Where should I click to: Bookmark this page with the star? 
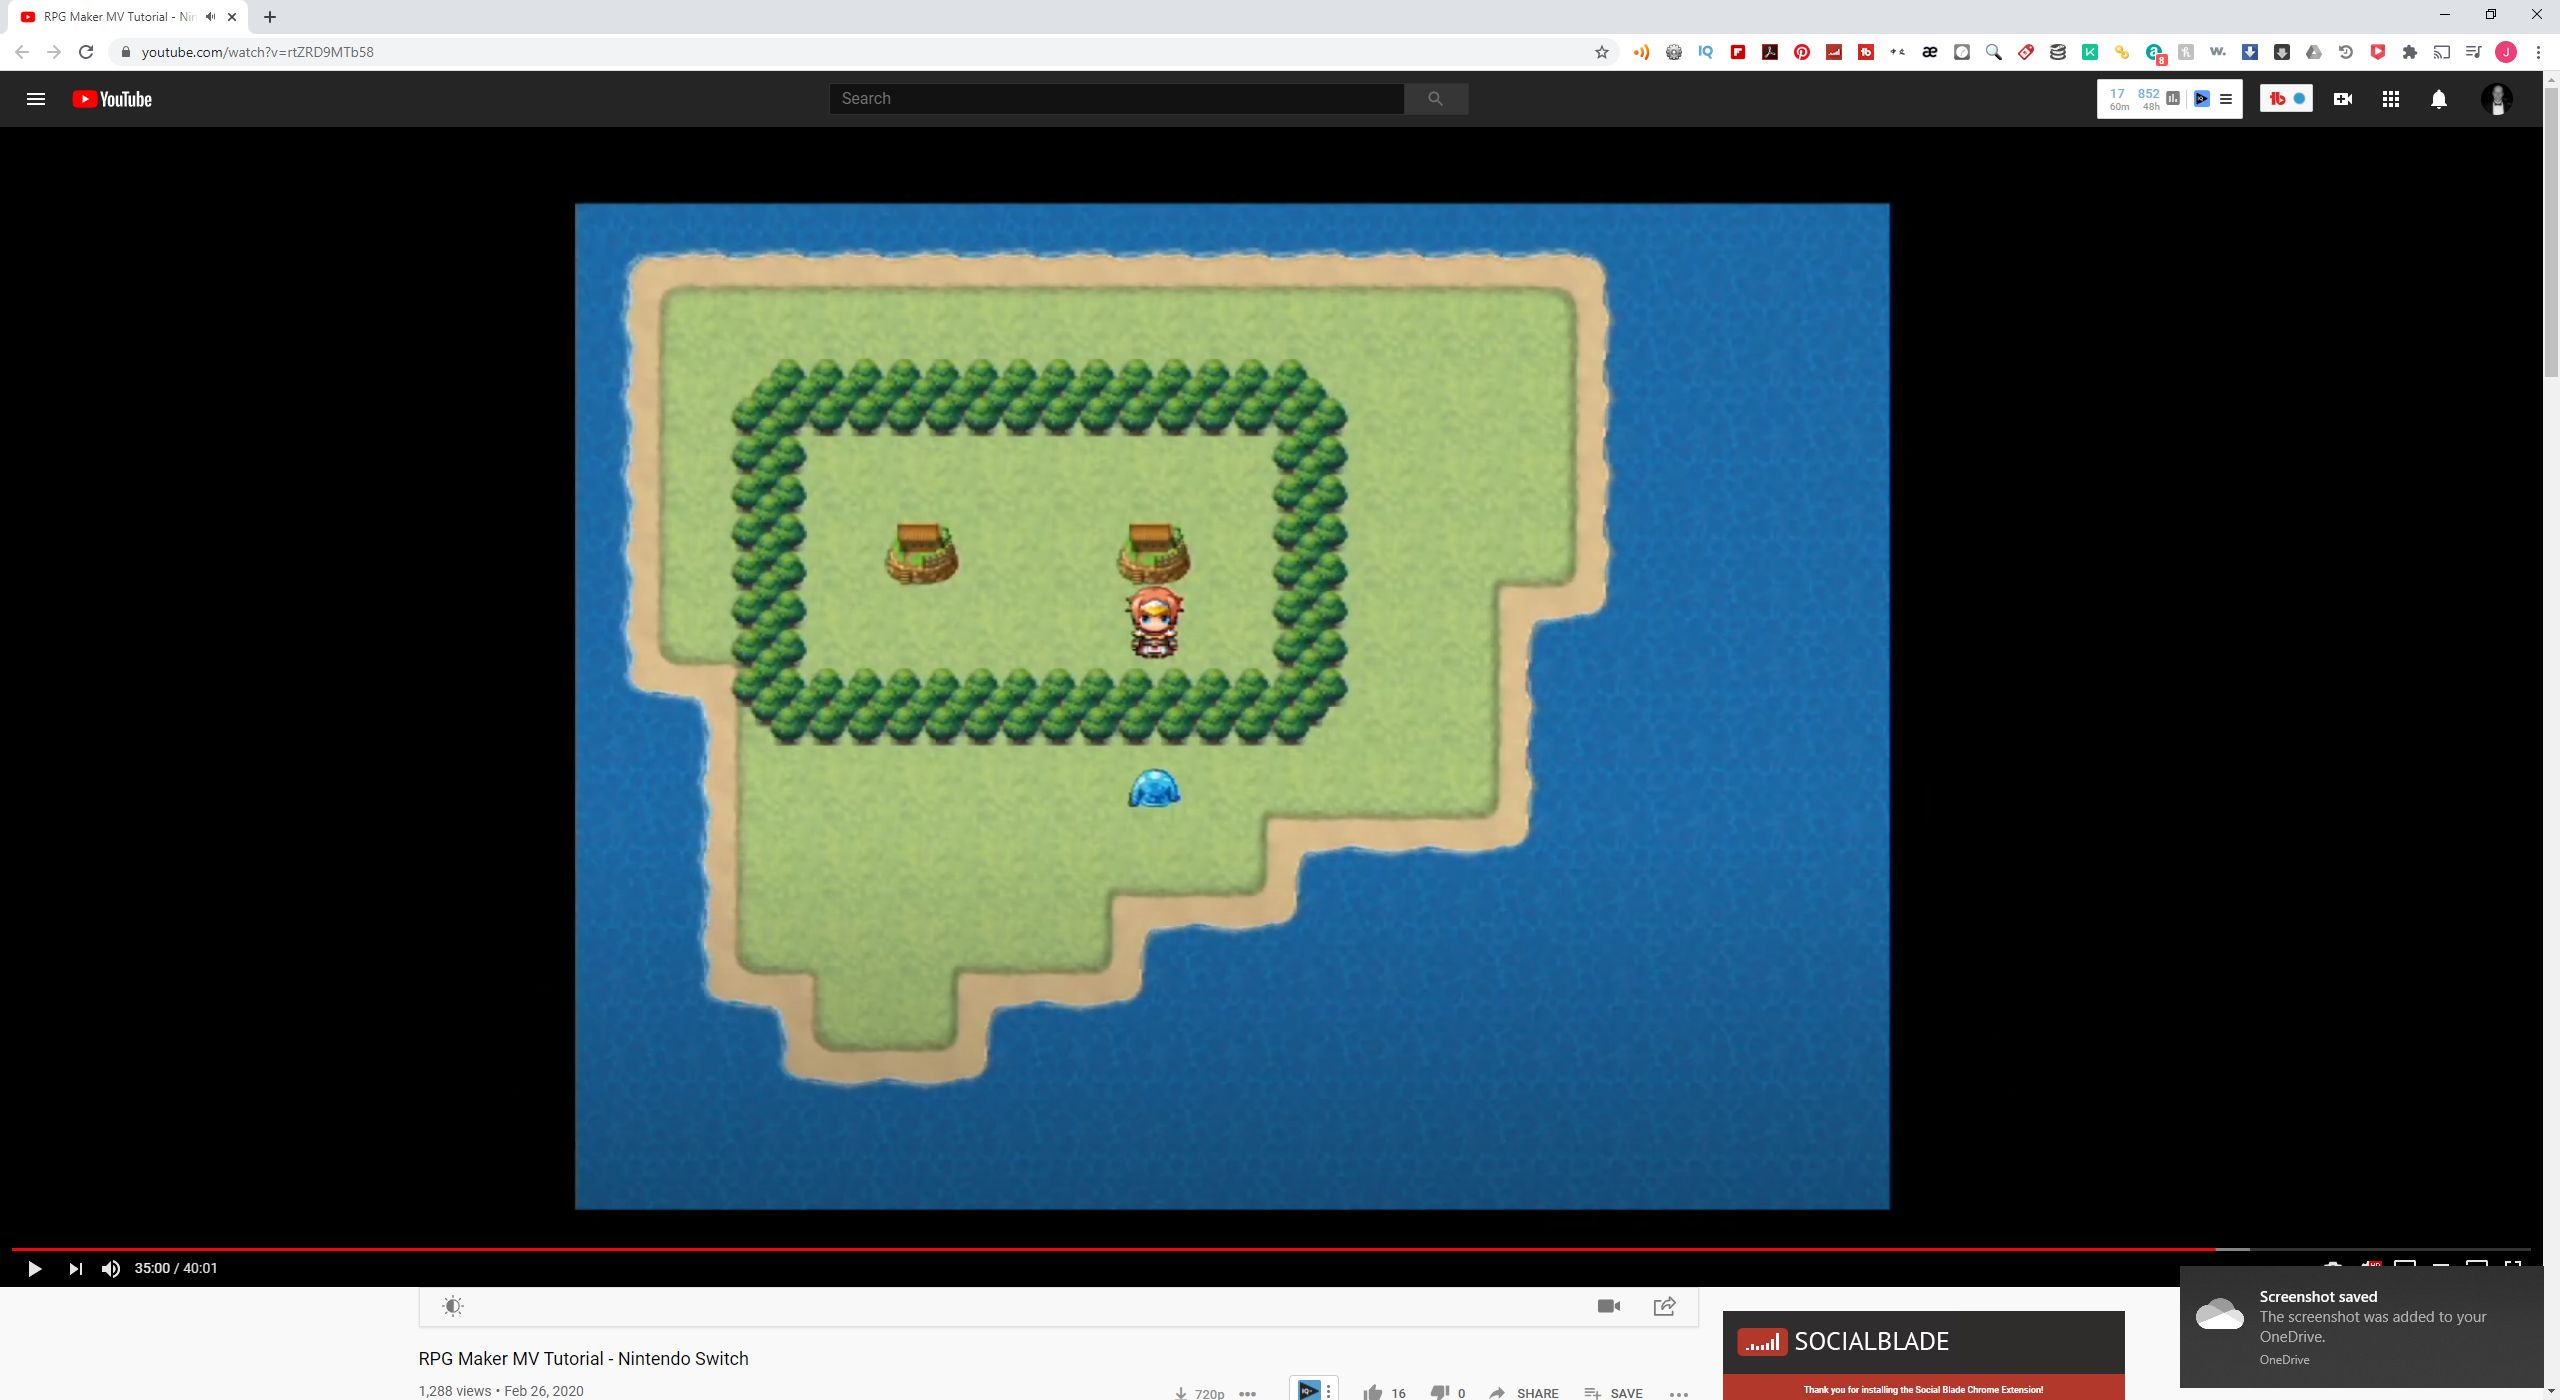(1602, 52)
